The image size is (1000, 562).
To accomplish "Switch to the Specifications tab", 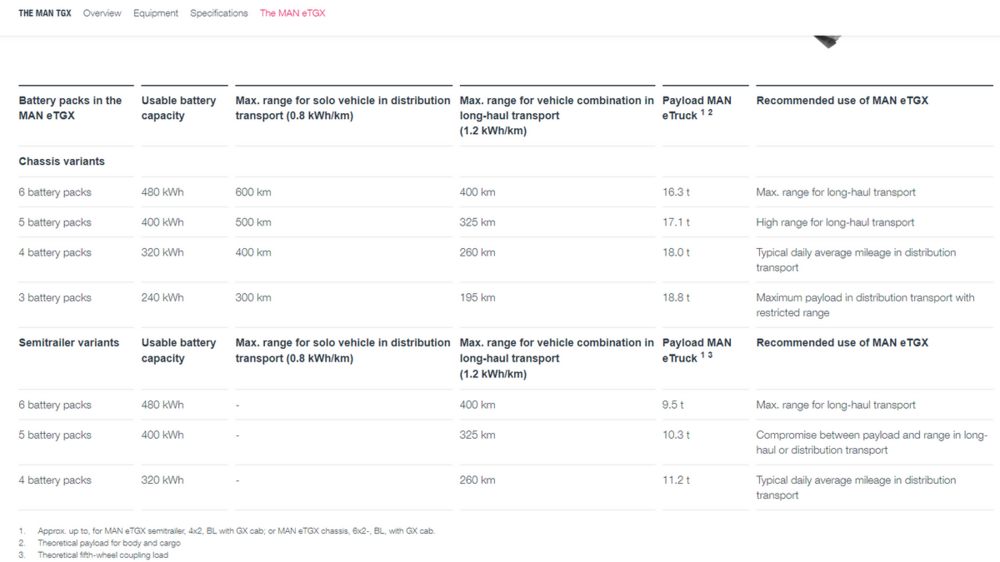I will tap(219, 13).
